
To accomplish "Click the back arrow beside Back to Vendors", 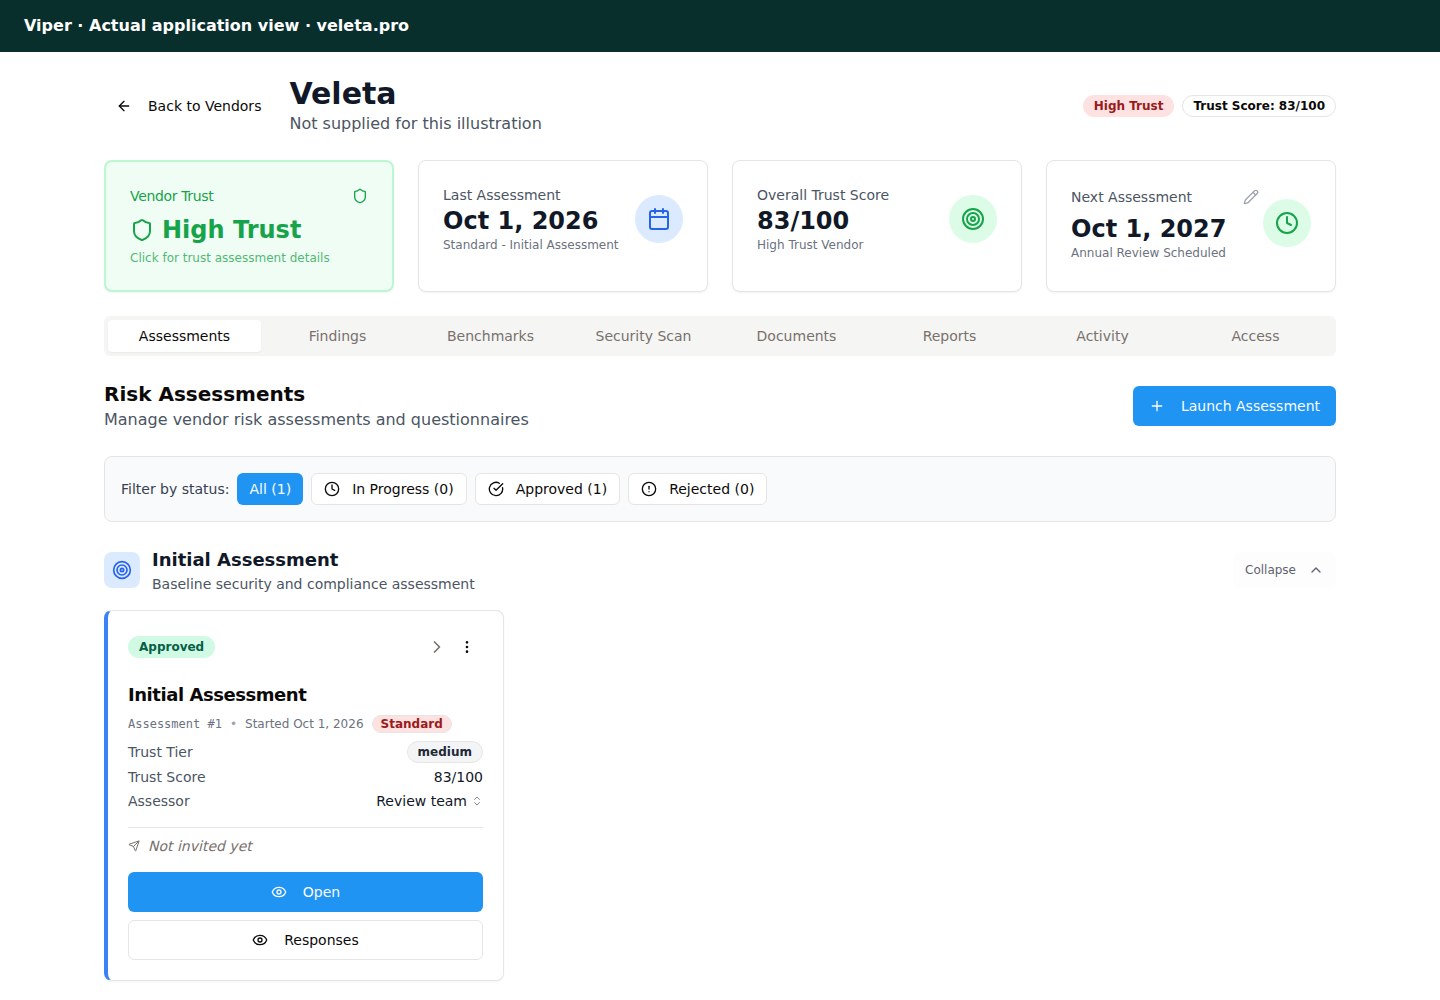I will click(124, 106).
